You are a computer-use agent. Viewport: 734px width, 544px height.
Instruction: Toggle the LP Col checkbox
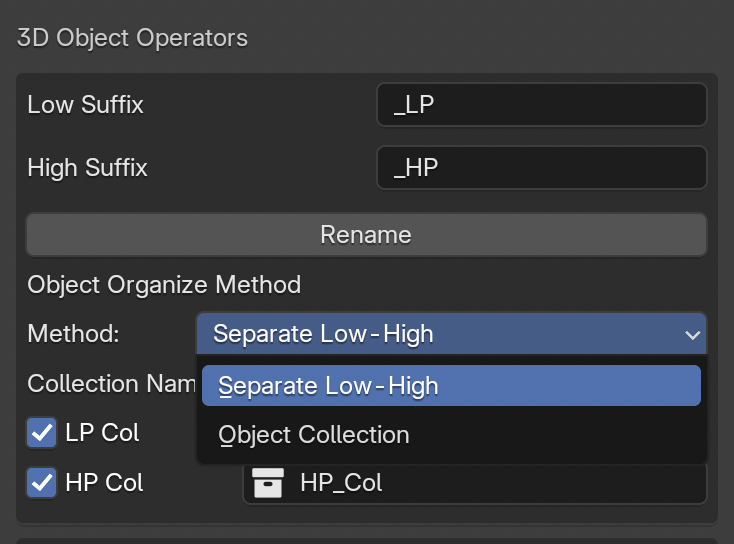[x=42, y=433]
